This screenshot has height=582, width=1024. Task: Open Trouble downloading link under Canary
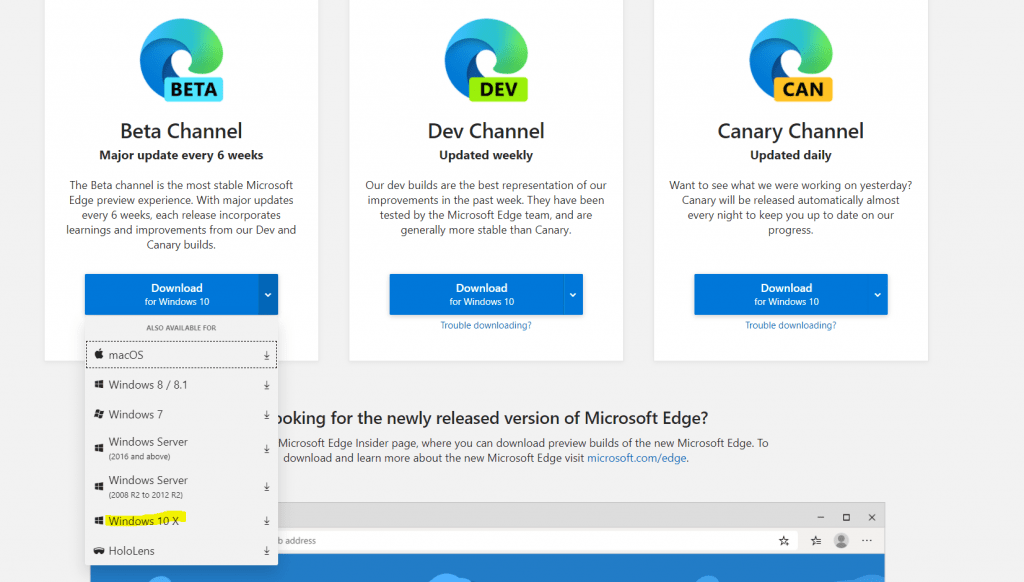(790, 326)
